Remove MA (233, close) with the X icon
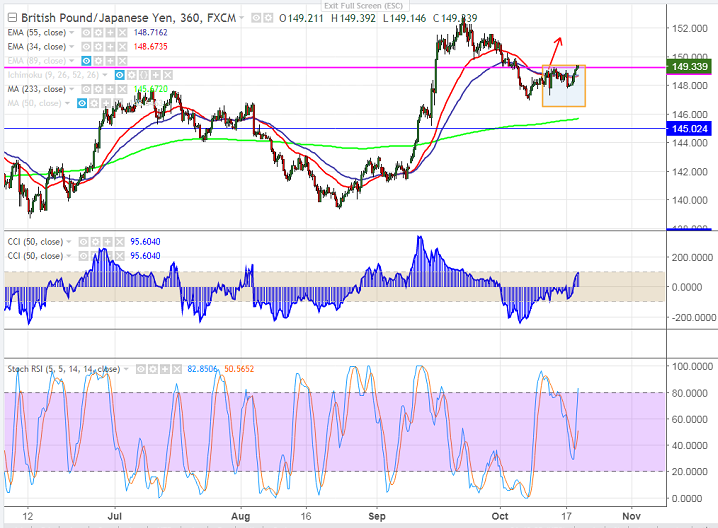The width and height of the screenshot is (718, 528). [x=122, y=89]
